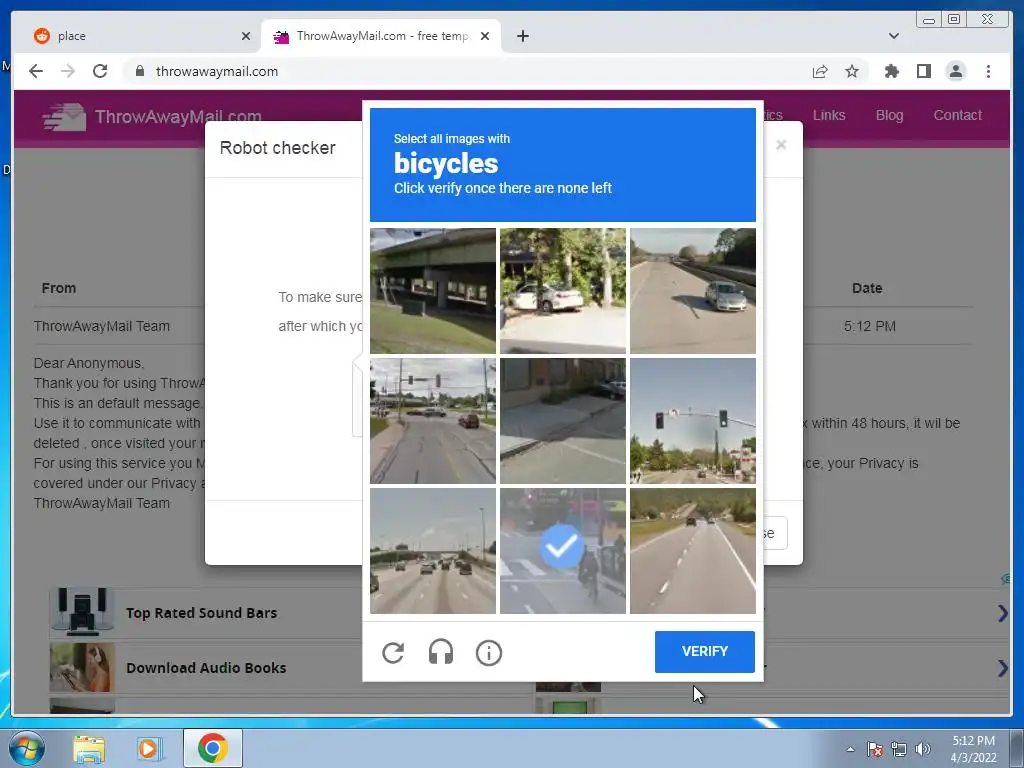Close the 'place' tab
Screen dimensions: 1024x768
click(x=246, y=36)
